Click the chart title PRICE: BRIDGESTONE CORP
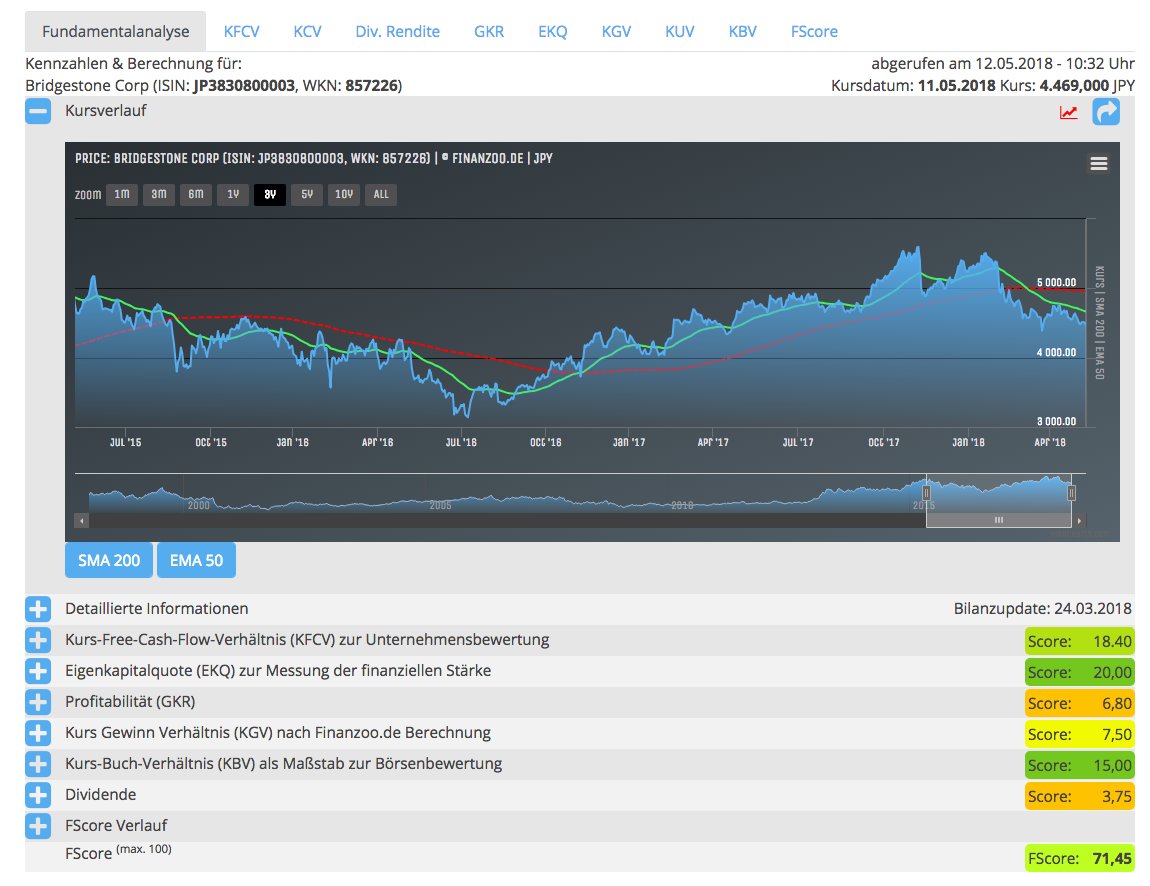 313,158
